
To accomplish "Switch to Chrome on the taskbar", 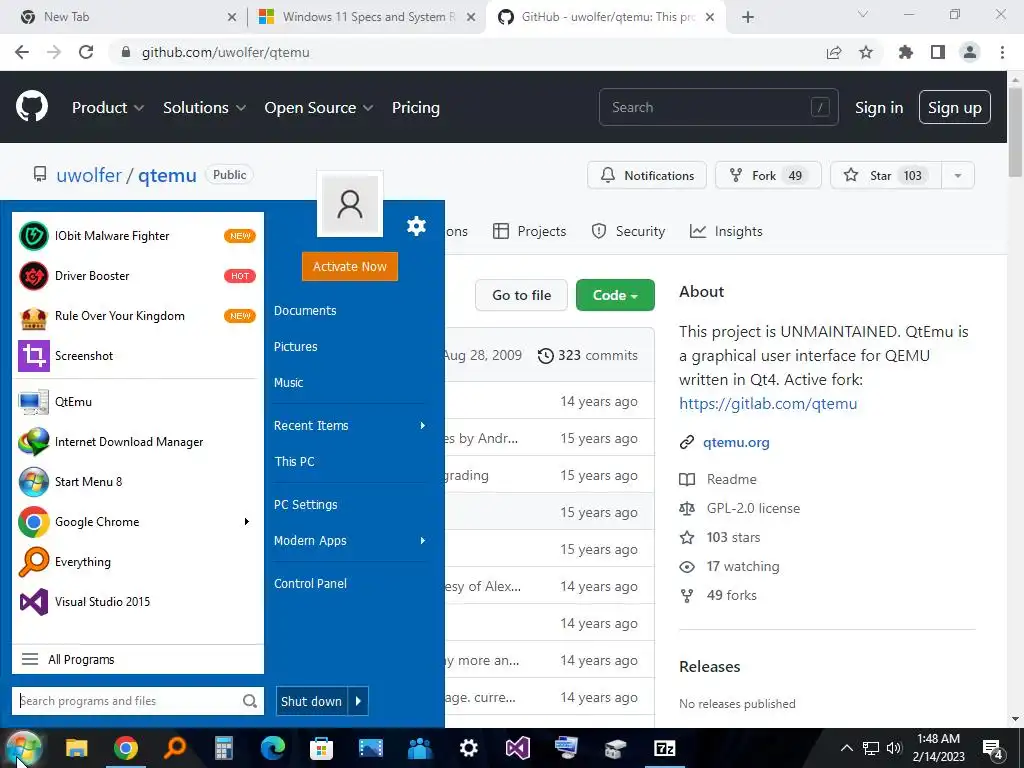I will [125, 748].
